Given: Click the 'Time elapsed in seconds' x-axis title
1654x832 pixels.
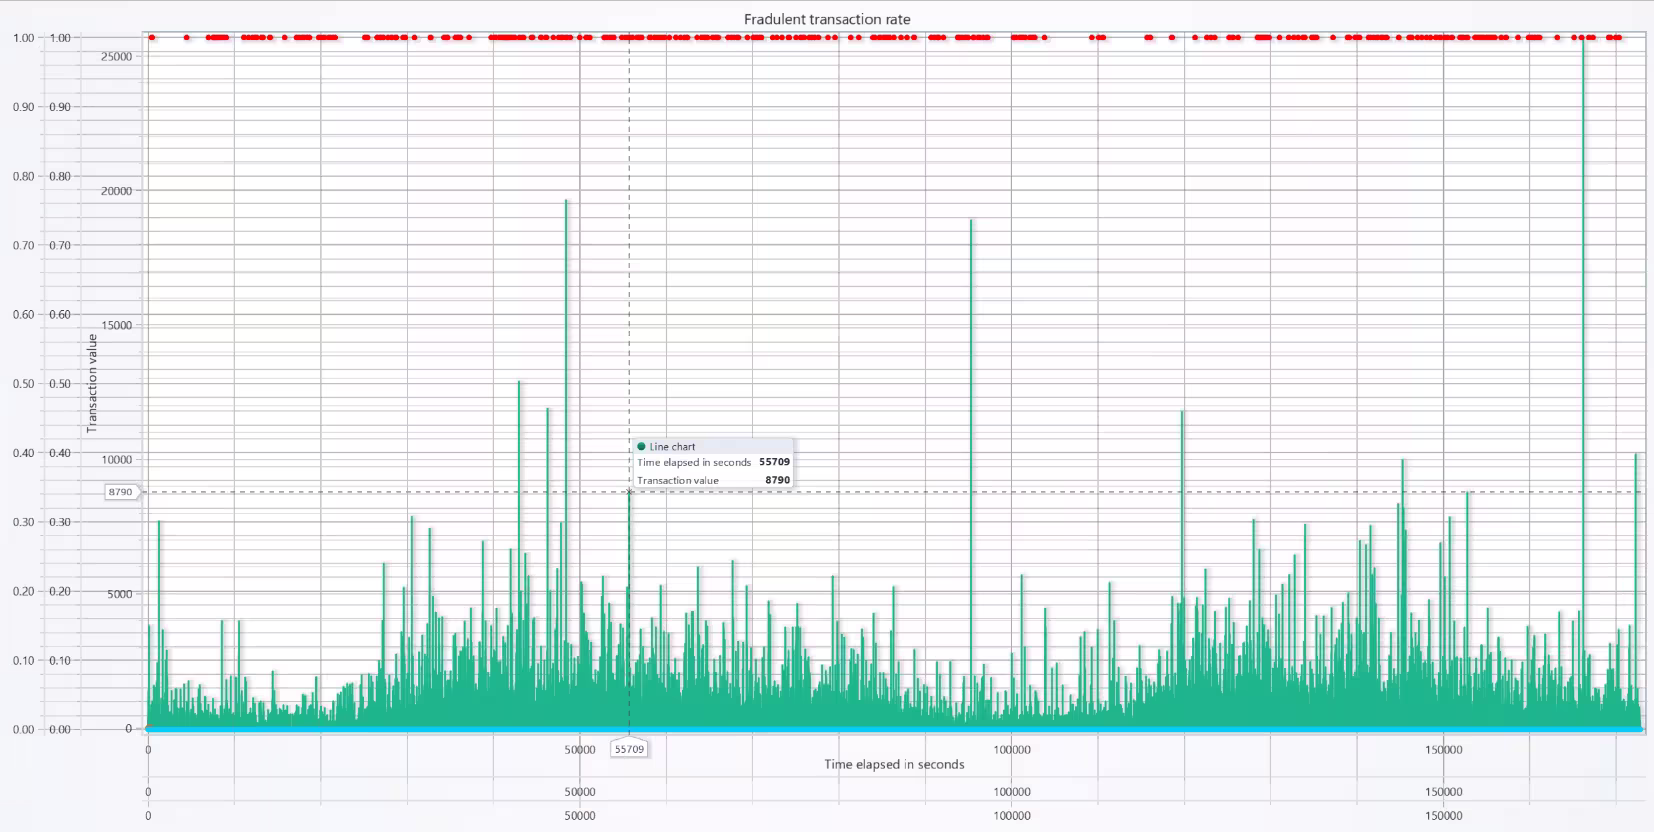Looking at the screenshot, I should pos(894,764).
